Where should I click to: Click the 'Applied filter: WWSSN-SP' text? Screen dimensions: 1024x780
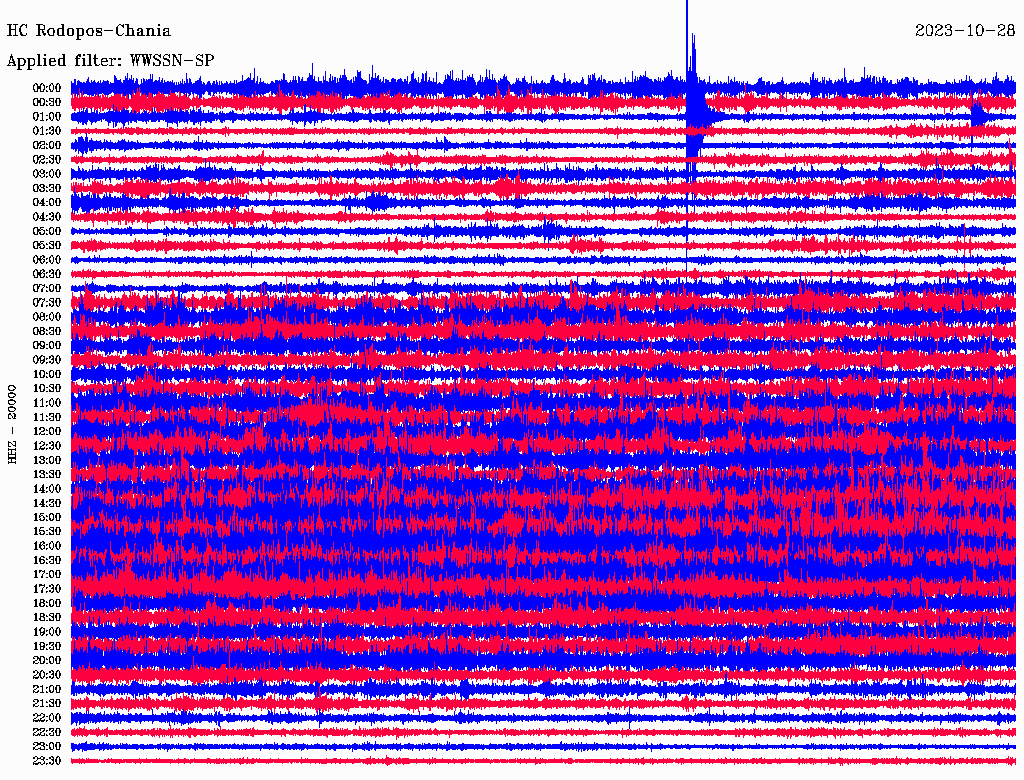pos(110,61)
